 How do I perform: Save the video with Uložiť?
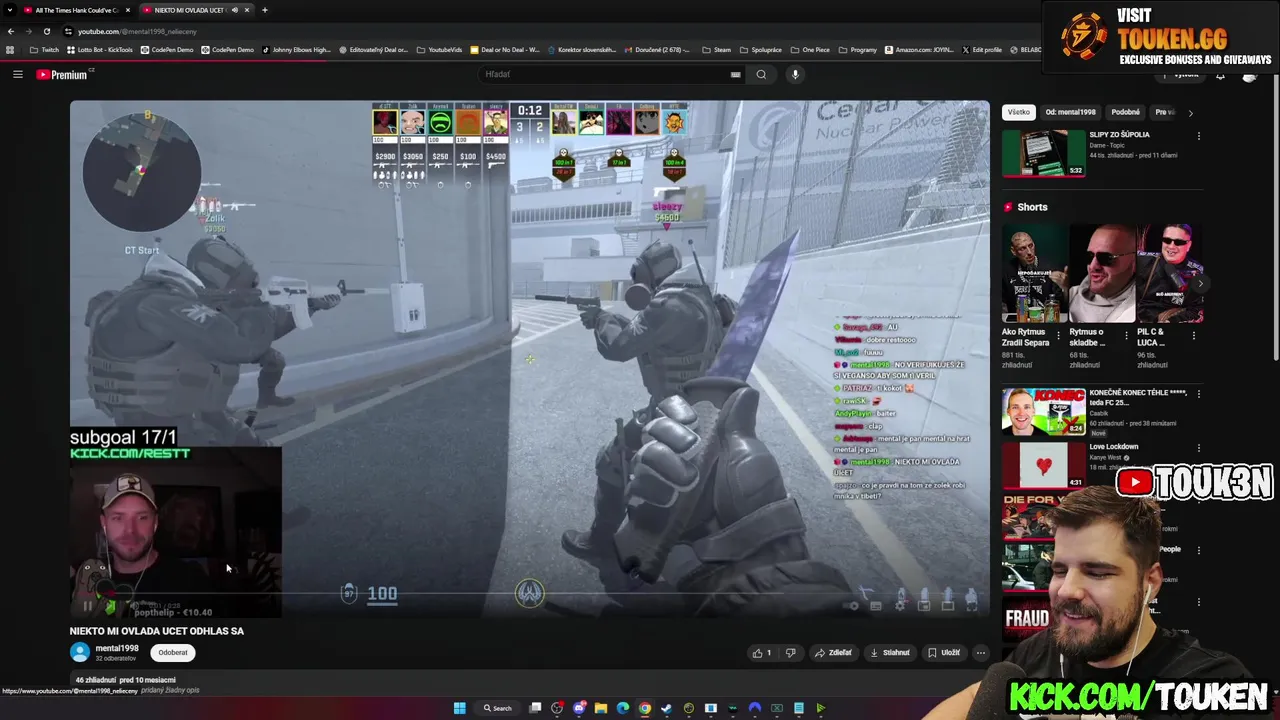pos(944,653)
